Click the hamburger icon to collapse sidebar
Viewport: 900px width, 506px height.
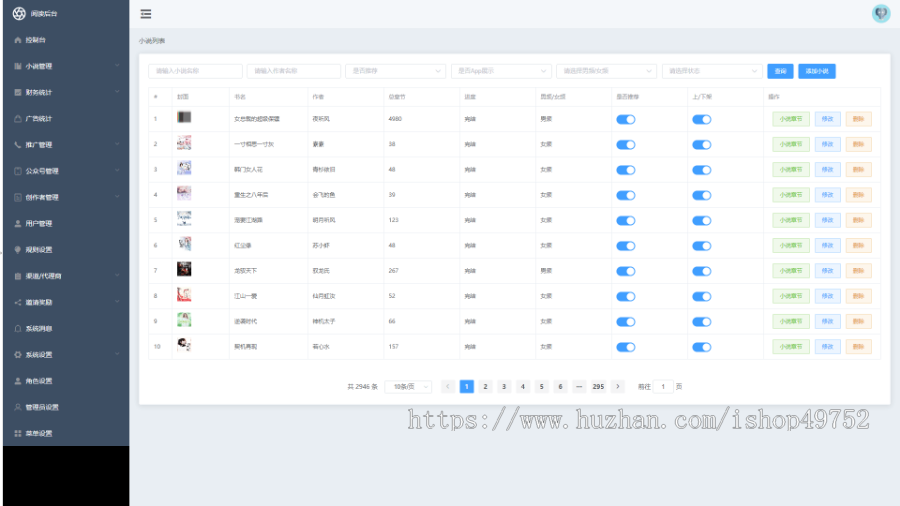[x=146, y=14]
